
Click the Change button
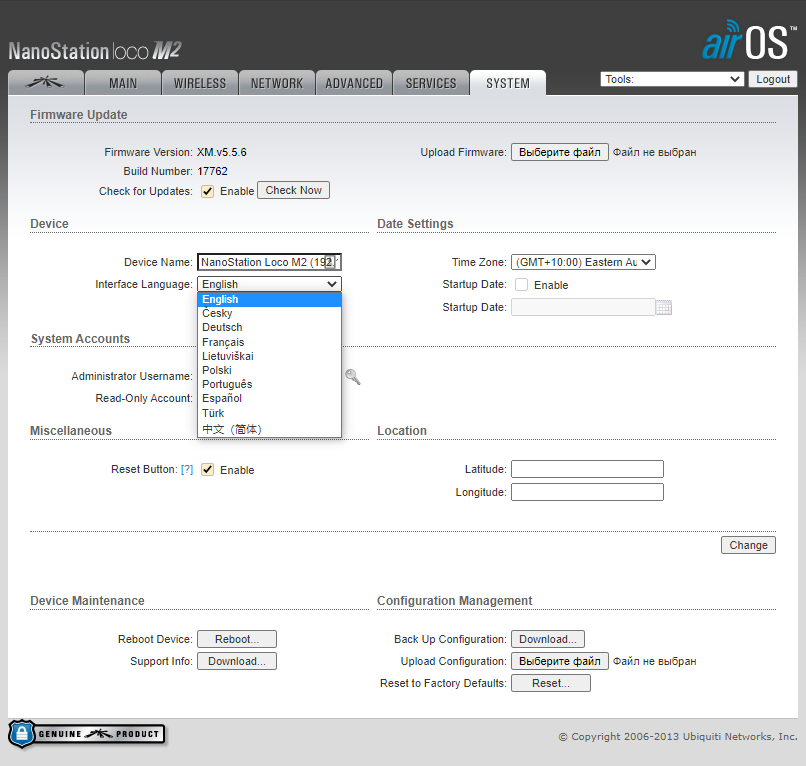(748, 545)
